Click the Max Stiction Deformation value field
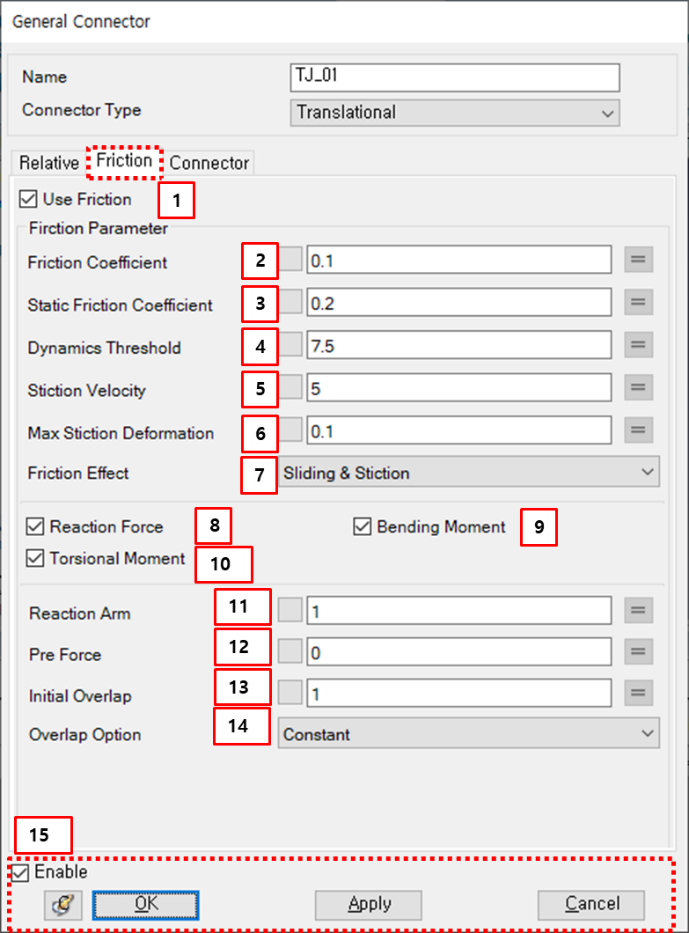 (x=459, y=430)
